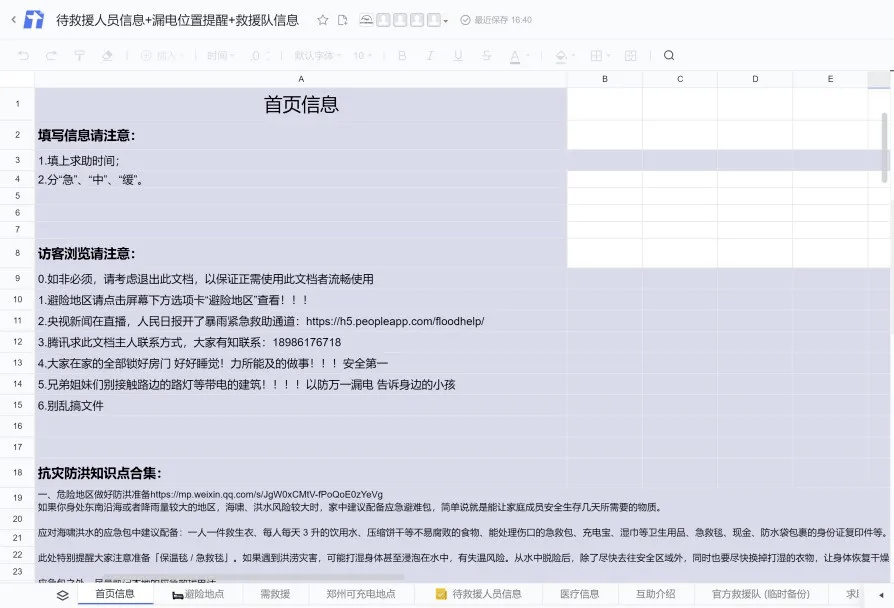Viewport: 894px width, 608px height.
Task: Click the 抗灾防洪知识点合集 heading
Action: [x=301, y=473]
